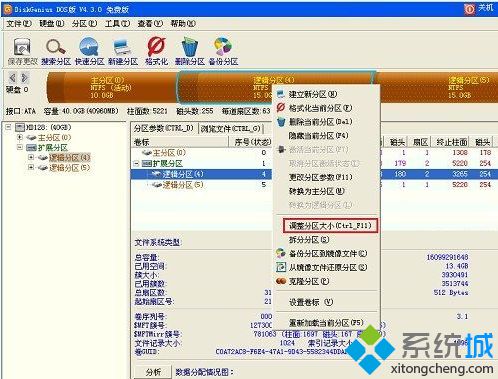Click the 分析 button
This screenshot has width=498, height=379.
click(153, 372)
